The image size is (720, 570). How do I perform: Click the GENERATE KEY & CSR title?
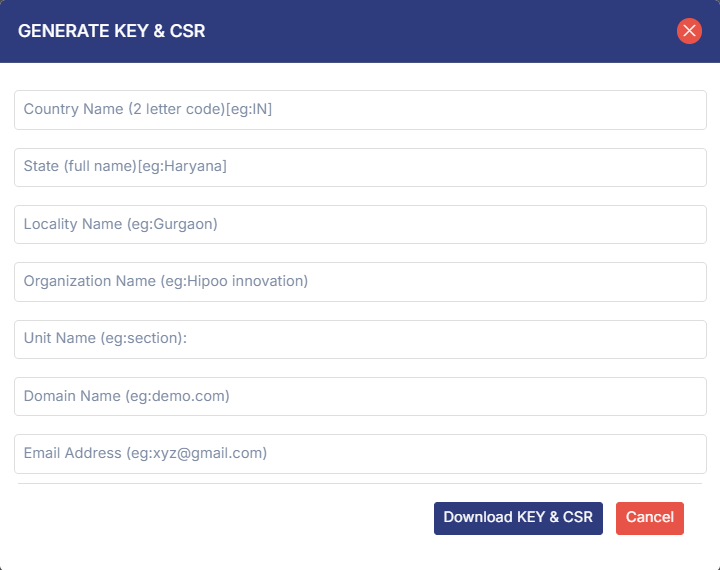click(112, 31)
